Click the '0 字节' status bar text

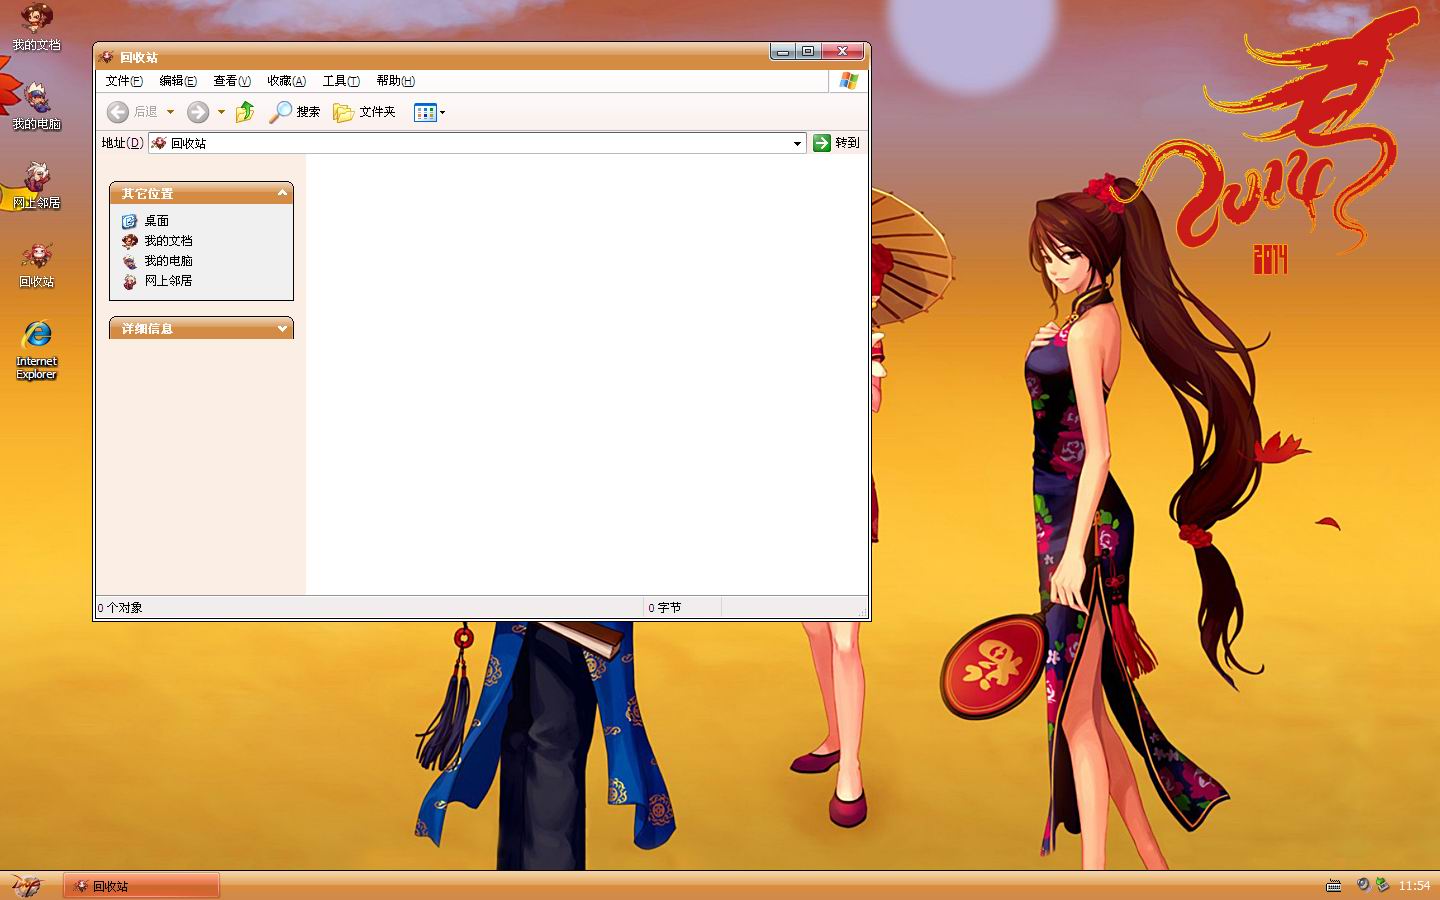(664, 608)
